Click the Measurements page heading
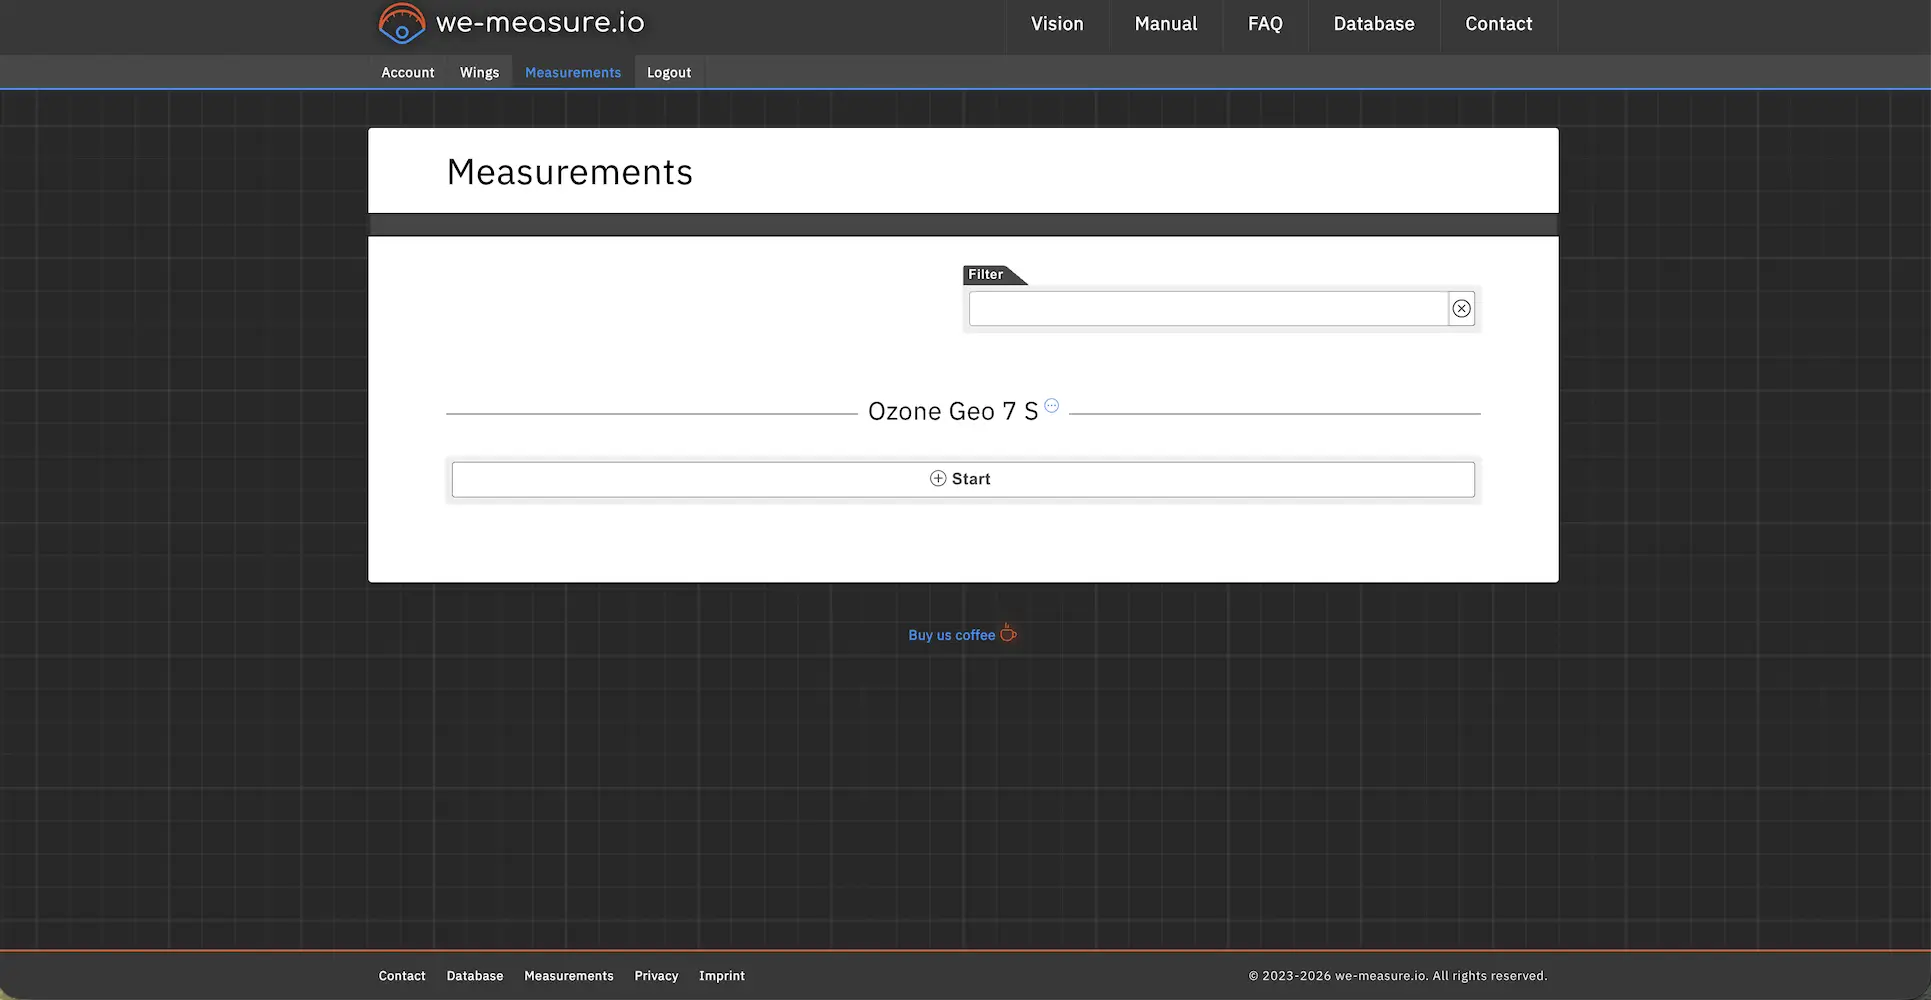 (570, 172)
